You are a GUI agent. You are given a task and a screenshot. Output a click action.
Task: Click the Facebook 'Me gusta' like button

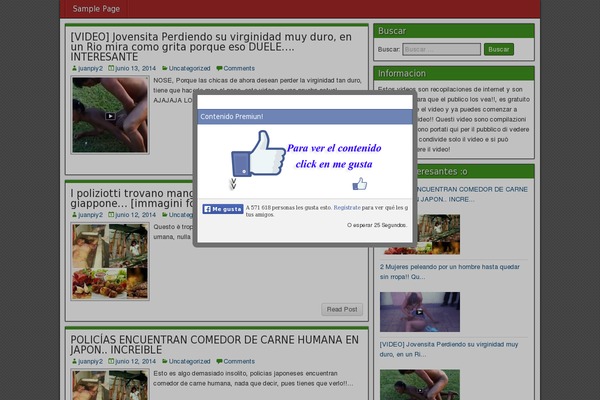click(223, 209)
